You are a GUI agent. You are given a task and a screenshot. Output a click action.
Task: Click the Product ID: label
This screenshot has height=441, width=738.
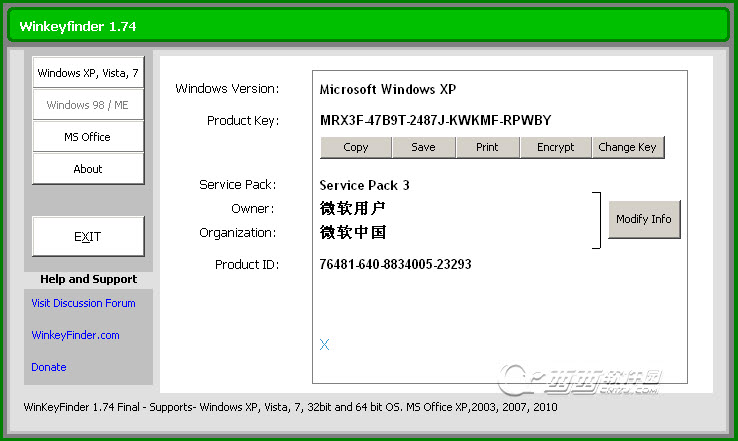tap(247, 265)
